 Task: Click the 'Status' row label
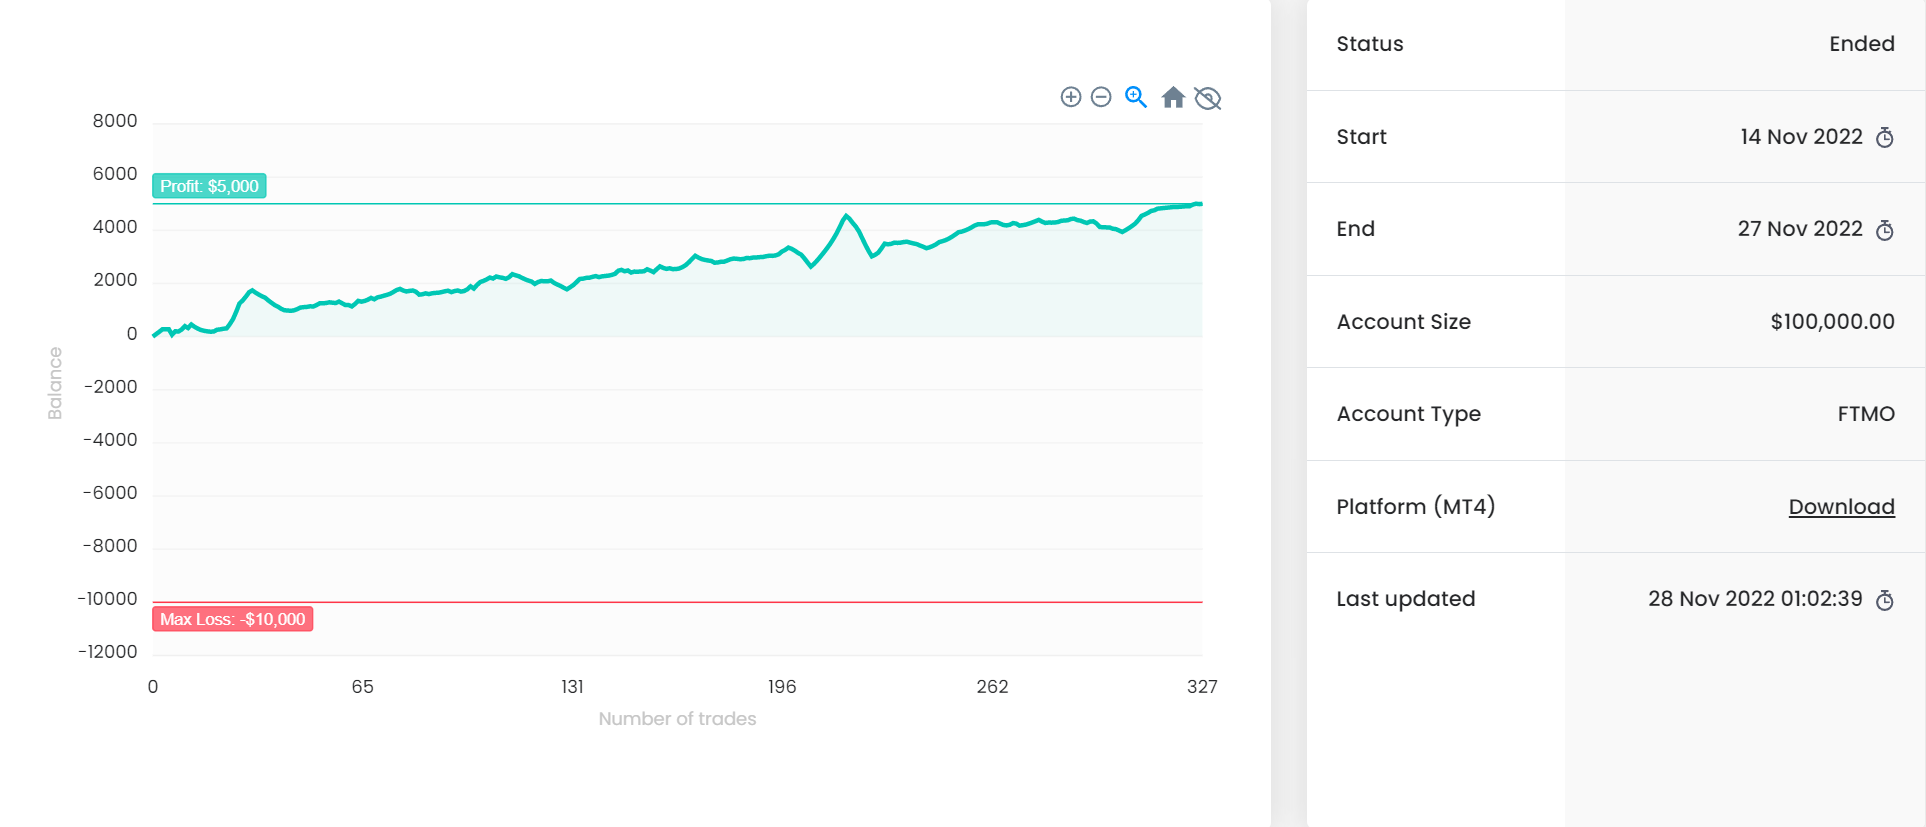coord(1370,44)
